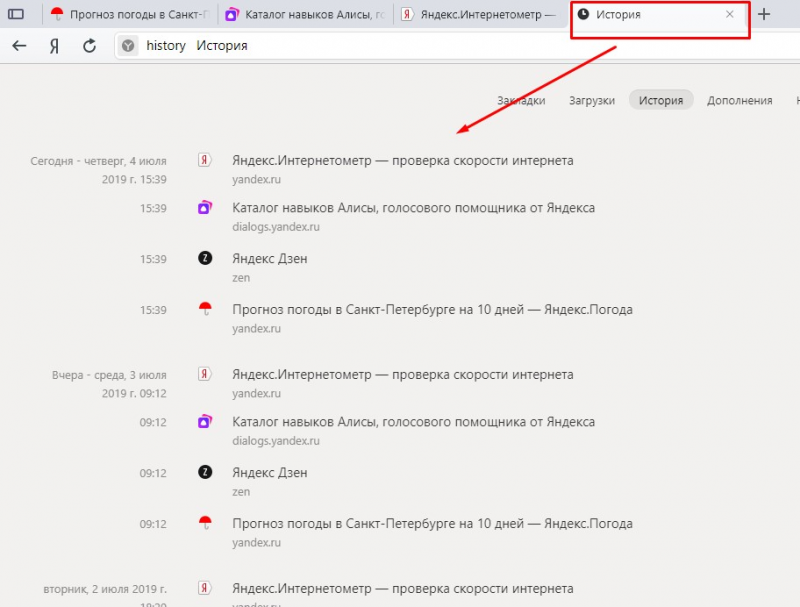Screen dimensions: 800x607
Task: Click the clock favicon on the История tab
Action: click(x=583, y=14)
